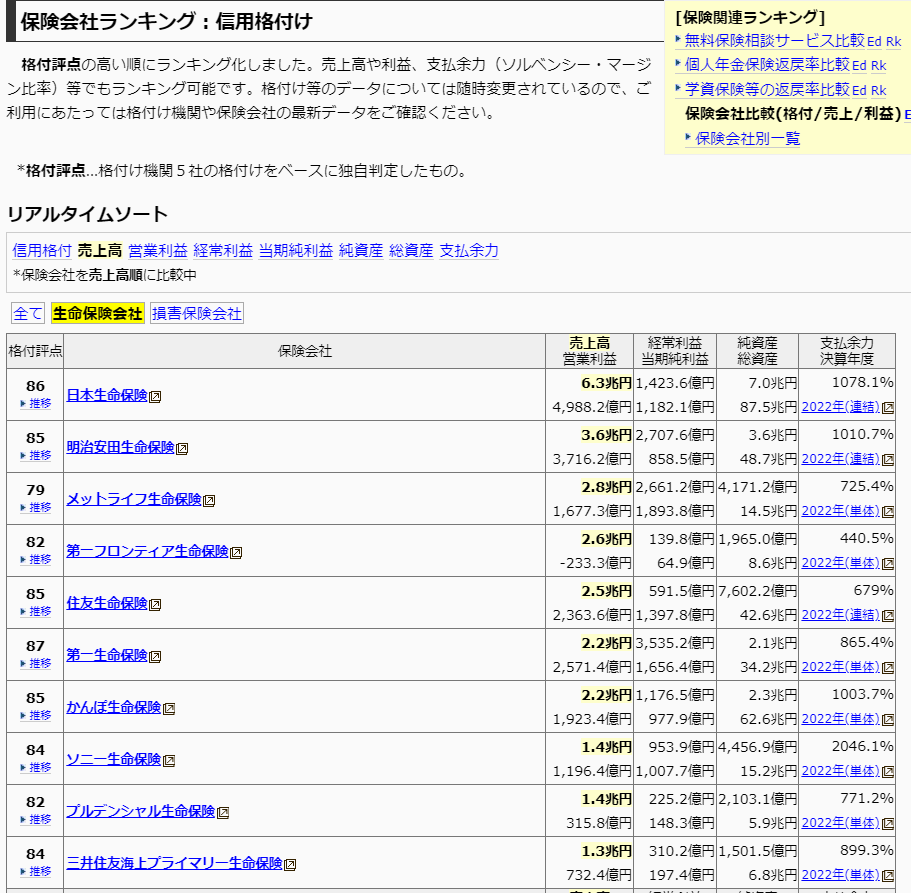Image resolution: width=911 pixels, height=893 pixels.
Task: Open 推移 for プルデンシャル生命保険 score
Action: pyautogui.click(x=35, y=819)
